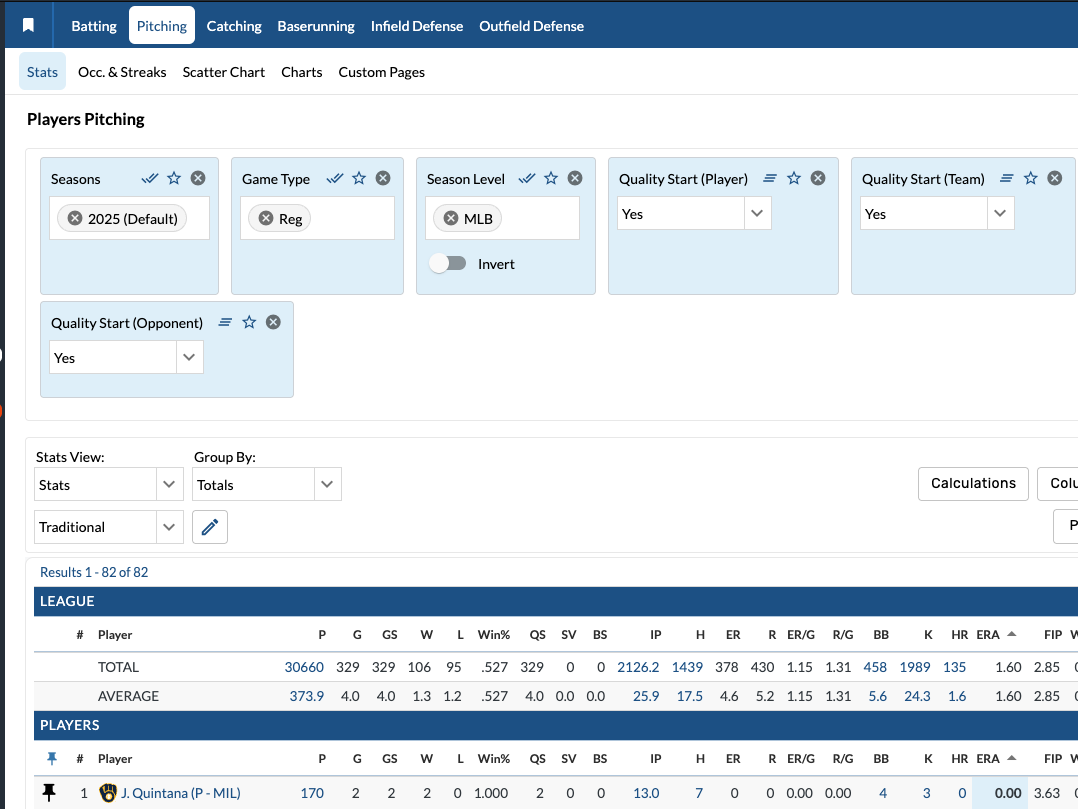This screenshot has width=1078, height=809.
Task: Switch to the Batting tab
Action: pos(94,26)
